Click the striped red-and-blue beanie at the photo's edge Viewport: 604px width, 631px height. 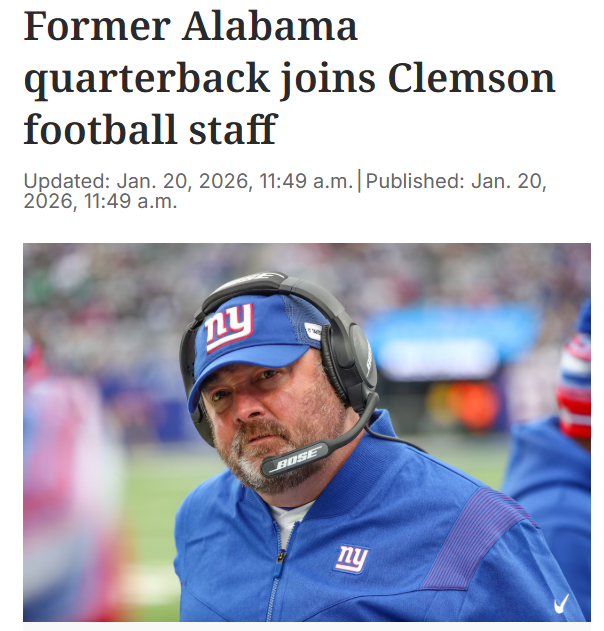pos(576,385)
